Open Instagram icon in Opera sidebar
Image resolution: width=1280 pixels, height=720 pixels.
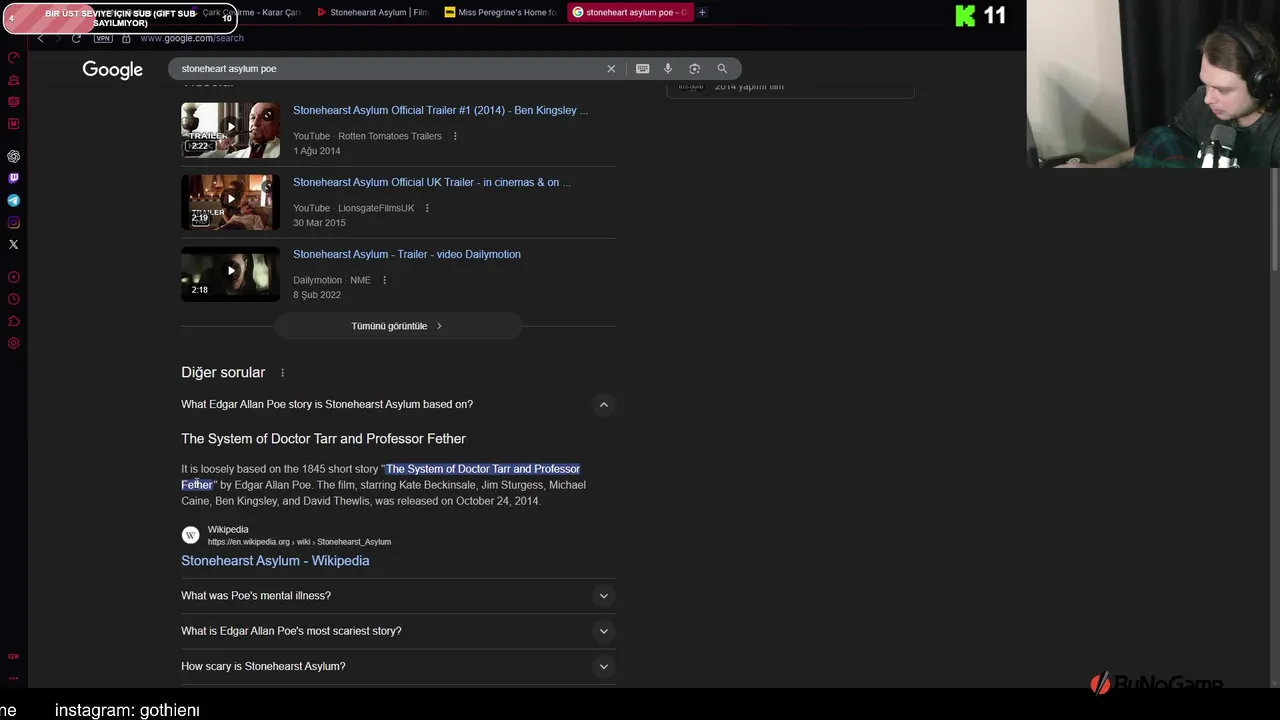pos(13,222)
